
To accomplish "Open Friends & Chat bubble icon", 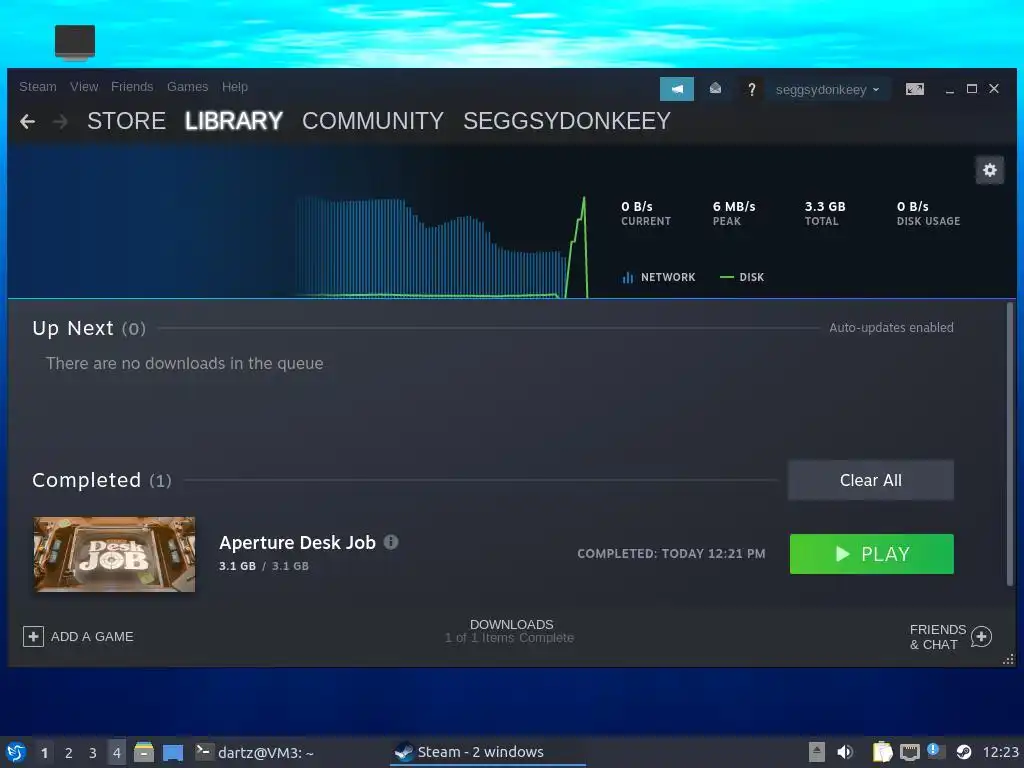I will (x=981, y=636).
